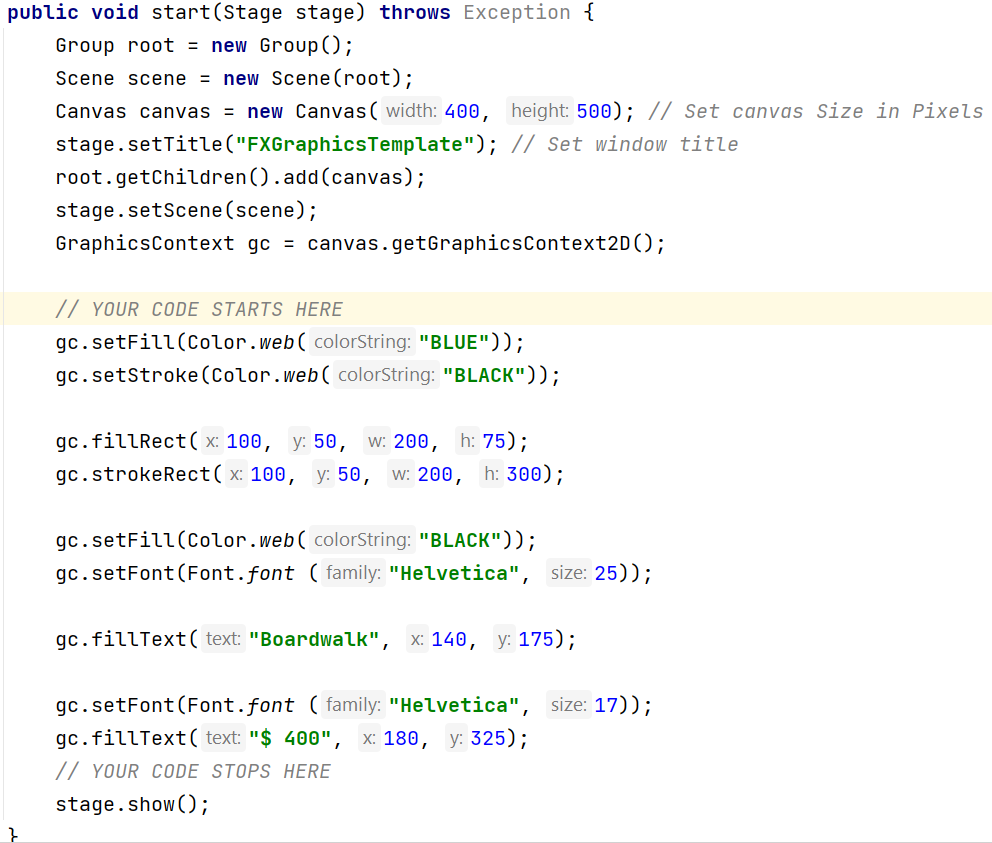Click the fillRect height value 75

[x=494, y=441]
